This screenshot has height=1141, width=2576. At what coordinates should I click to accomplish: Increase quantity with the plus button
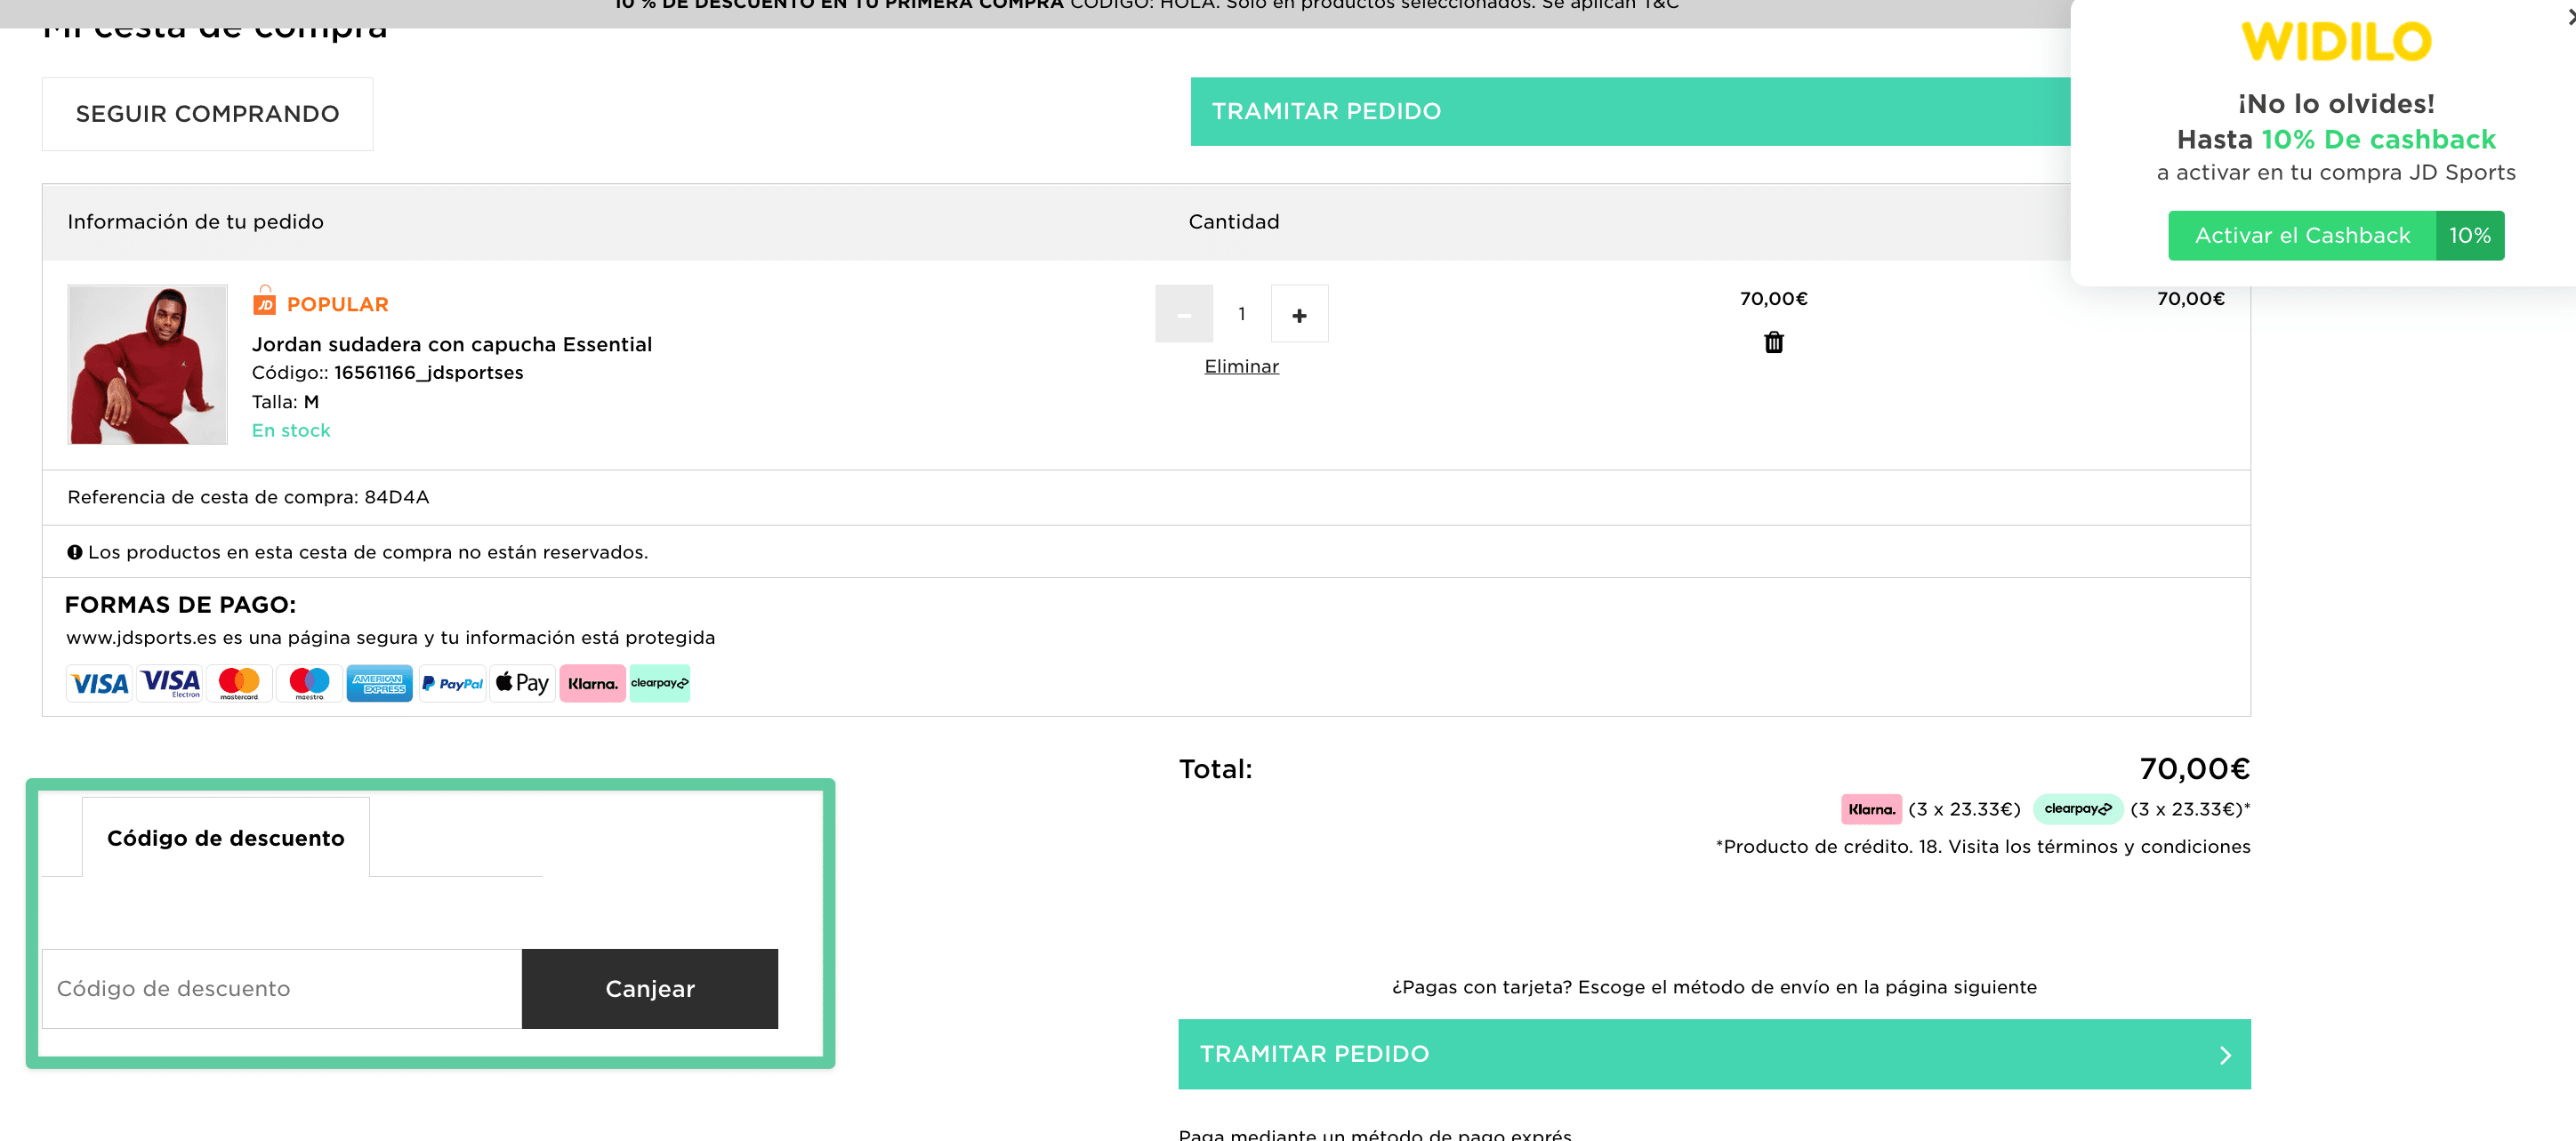coord(1299,315)
